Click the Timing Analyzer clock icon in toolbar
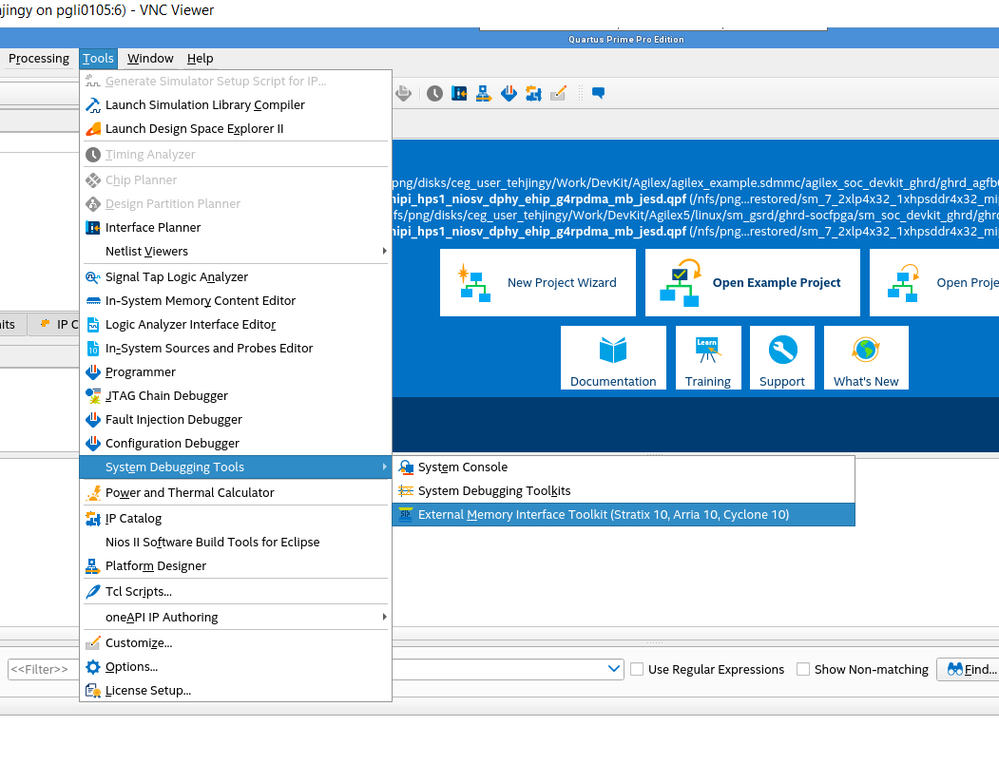 [434, 93]
